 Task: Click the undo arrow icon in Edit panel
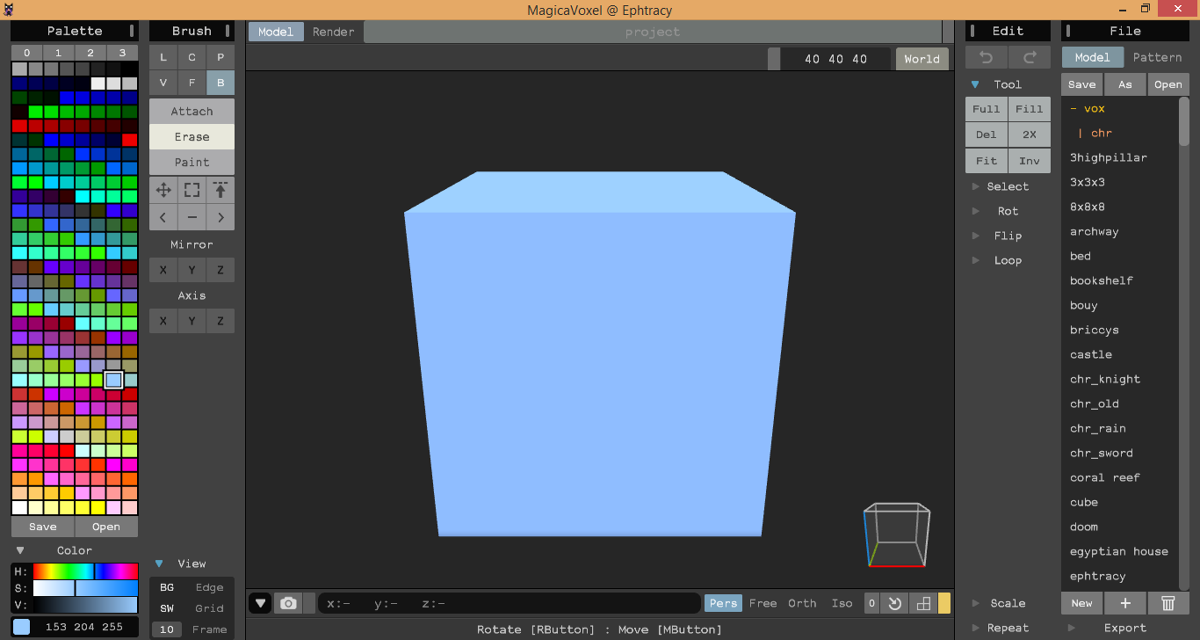tap(985, 57)
